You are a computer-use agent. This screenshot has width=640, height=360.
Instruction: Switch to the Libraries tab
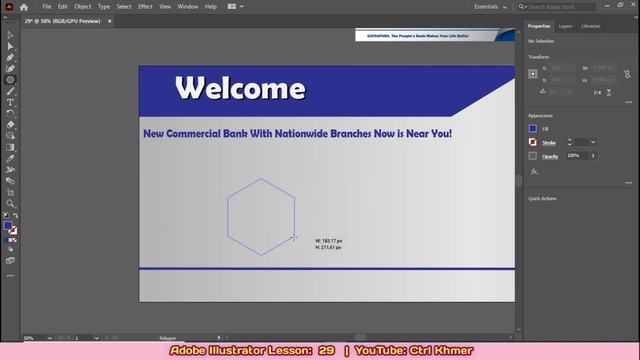pos(591,26)
